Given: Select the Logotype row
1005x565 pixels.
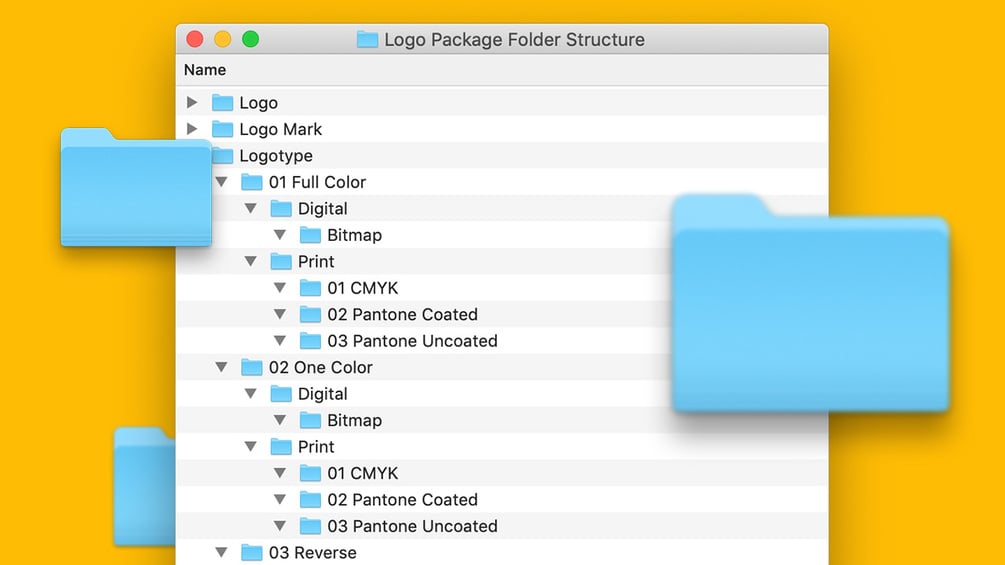Looking at the screenshot, I should tap(276, 156).
